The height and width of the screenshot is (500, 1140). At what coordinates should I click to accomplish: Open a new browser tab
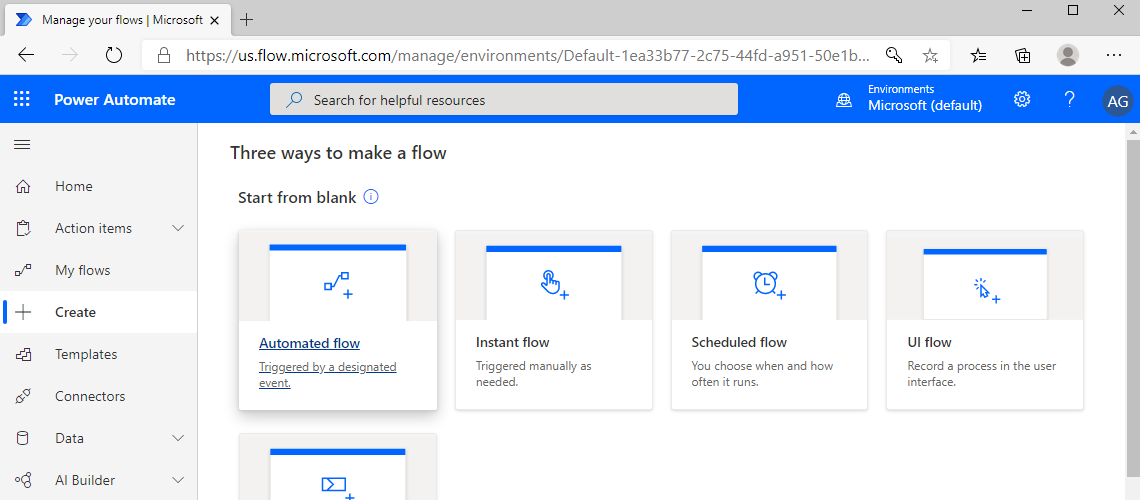(247, 20)
